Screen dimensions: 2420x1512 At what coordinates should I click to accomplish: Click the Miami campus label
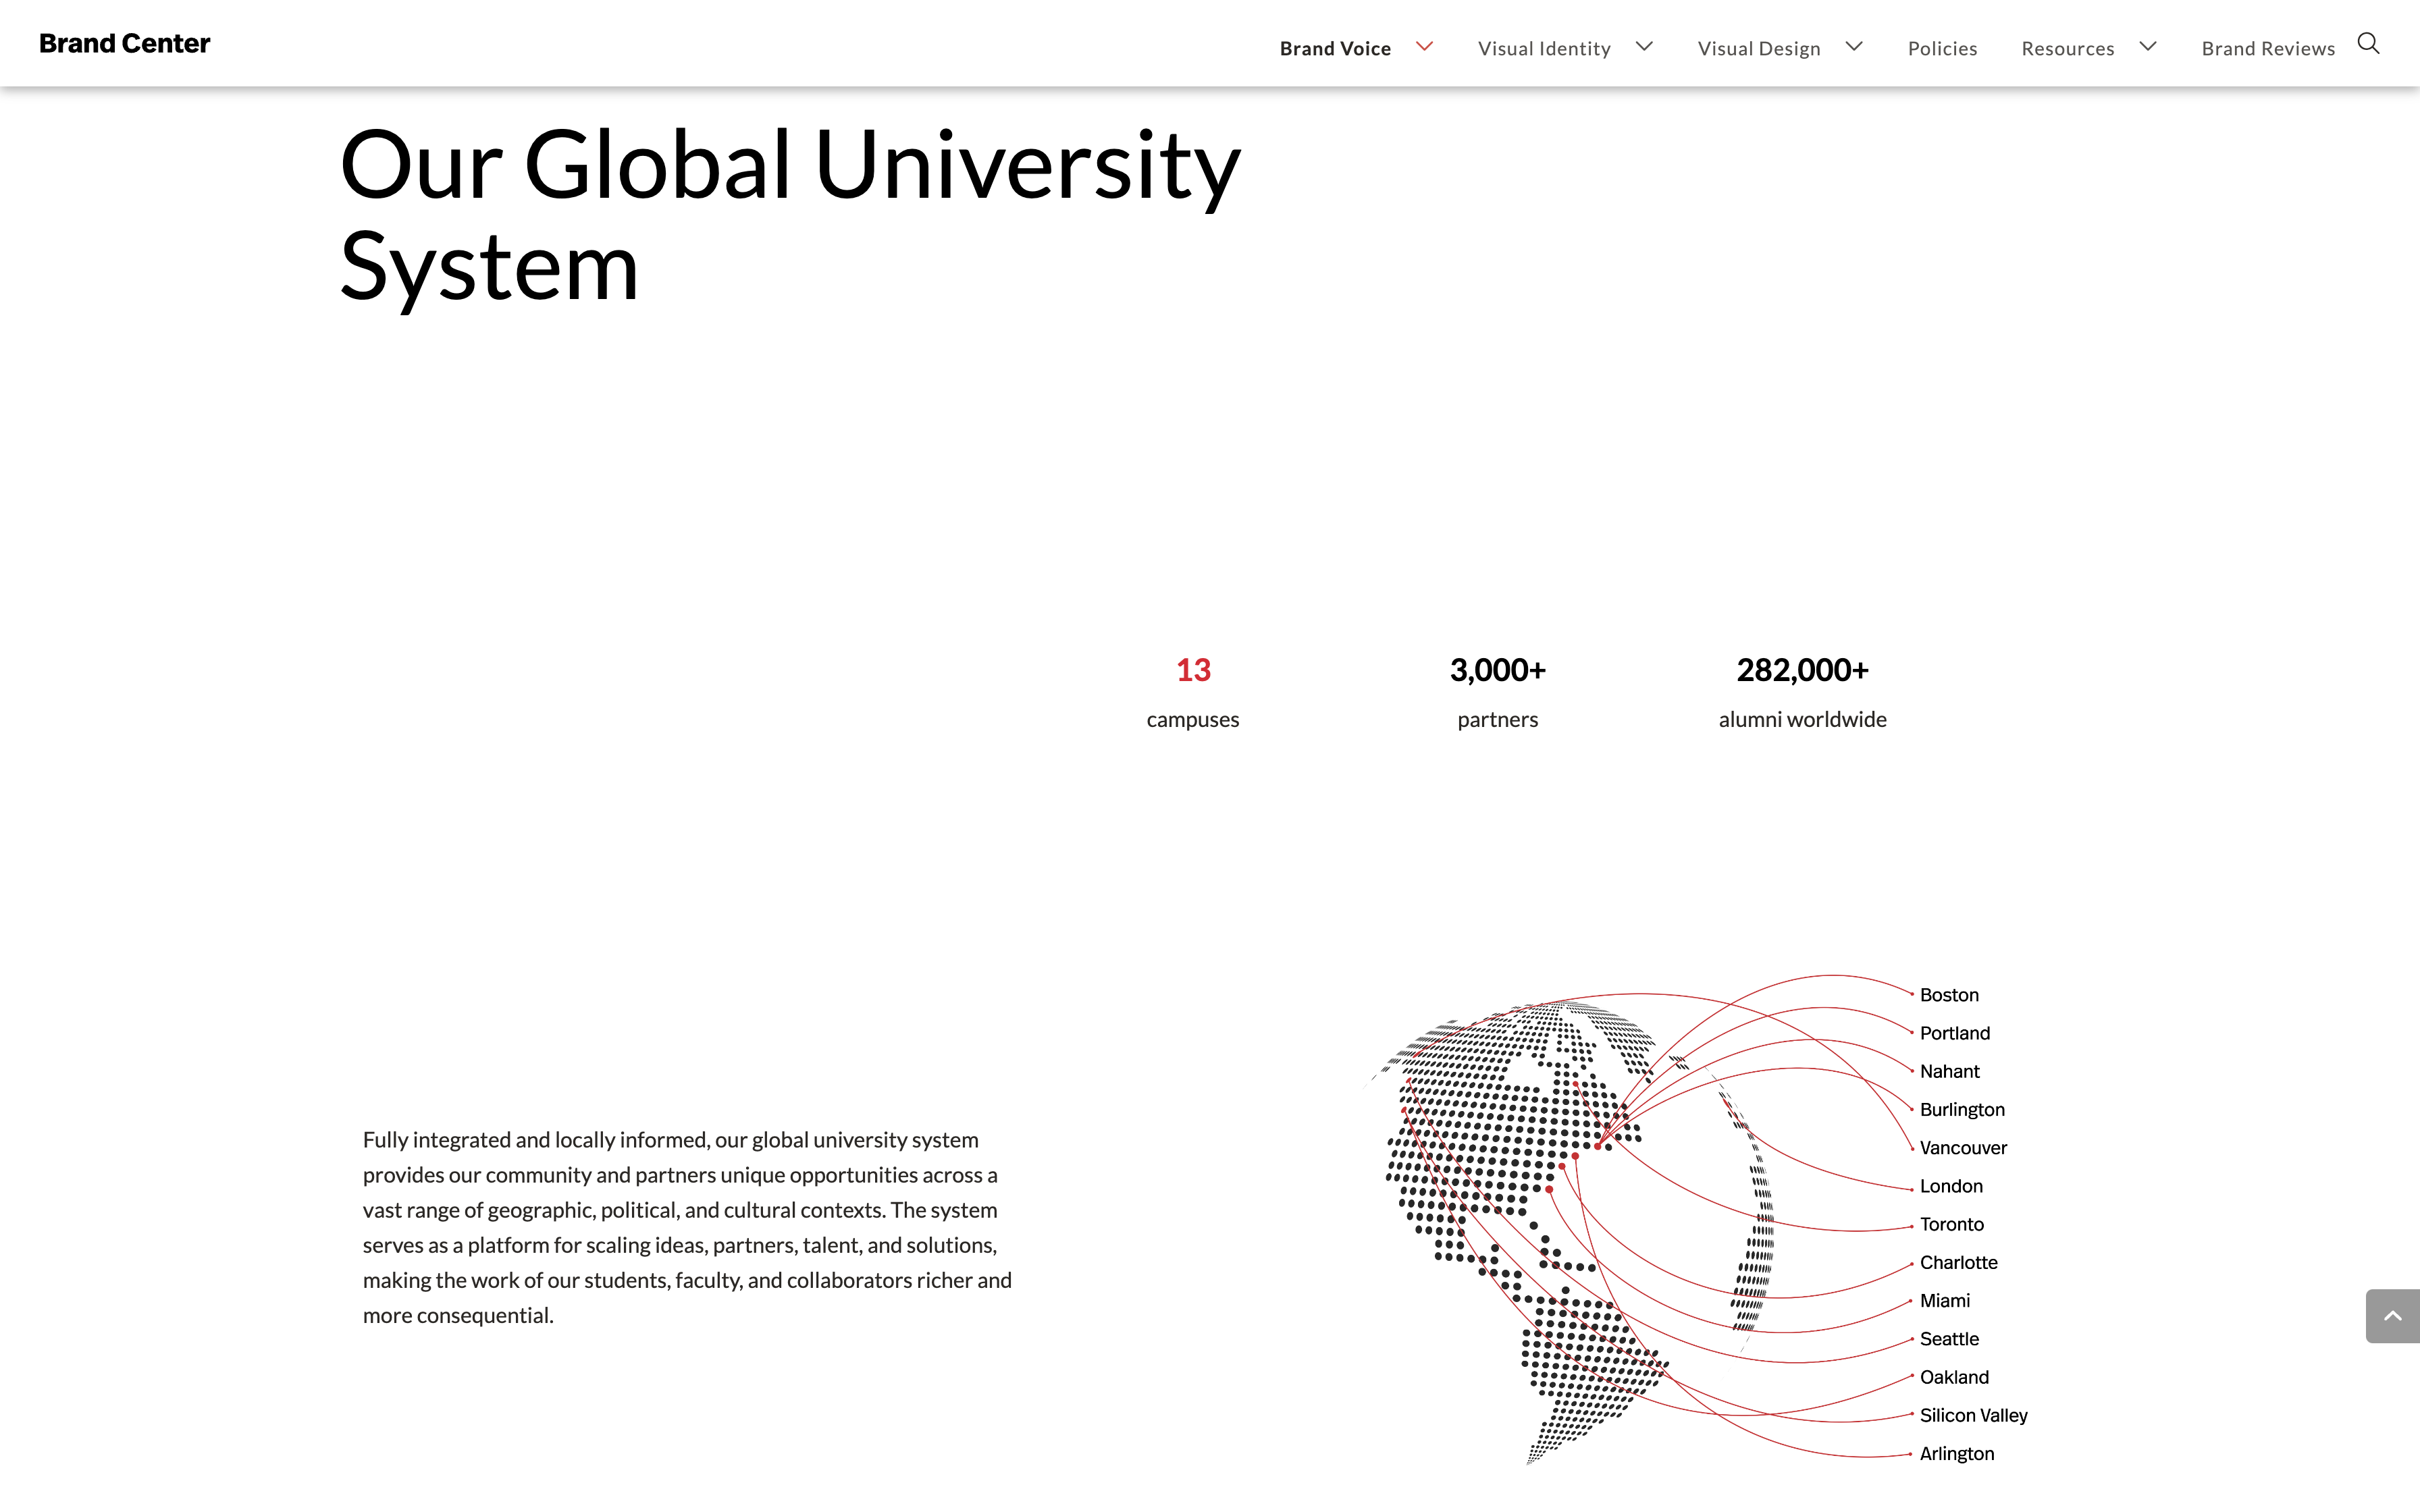pos(1944,1301)
